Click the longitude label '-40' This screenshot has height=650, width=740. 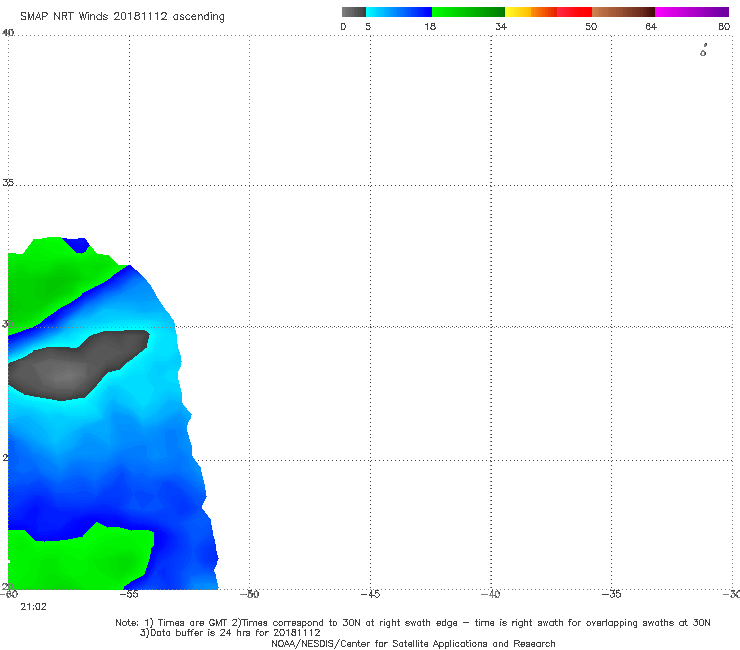click(490, 594)
